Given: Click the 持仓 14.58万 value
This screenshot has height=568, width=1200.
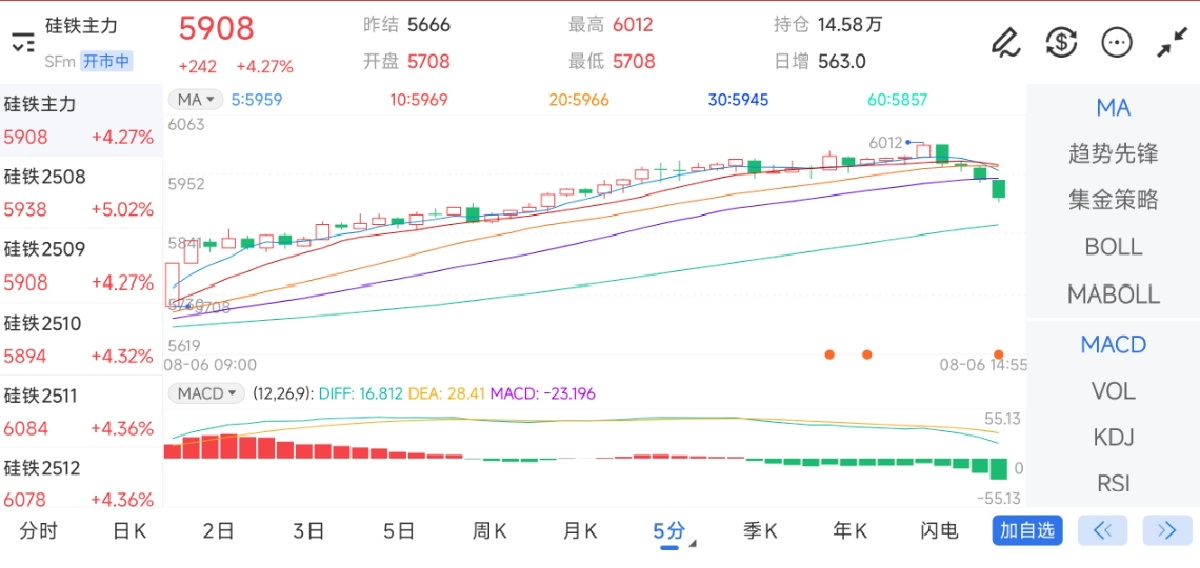Looking at the screenshot, I should [x=850, y=24].
